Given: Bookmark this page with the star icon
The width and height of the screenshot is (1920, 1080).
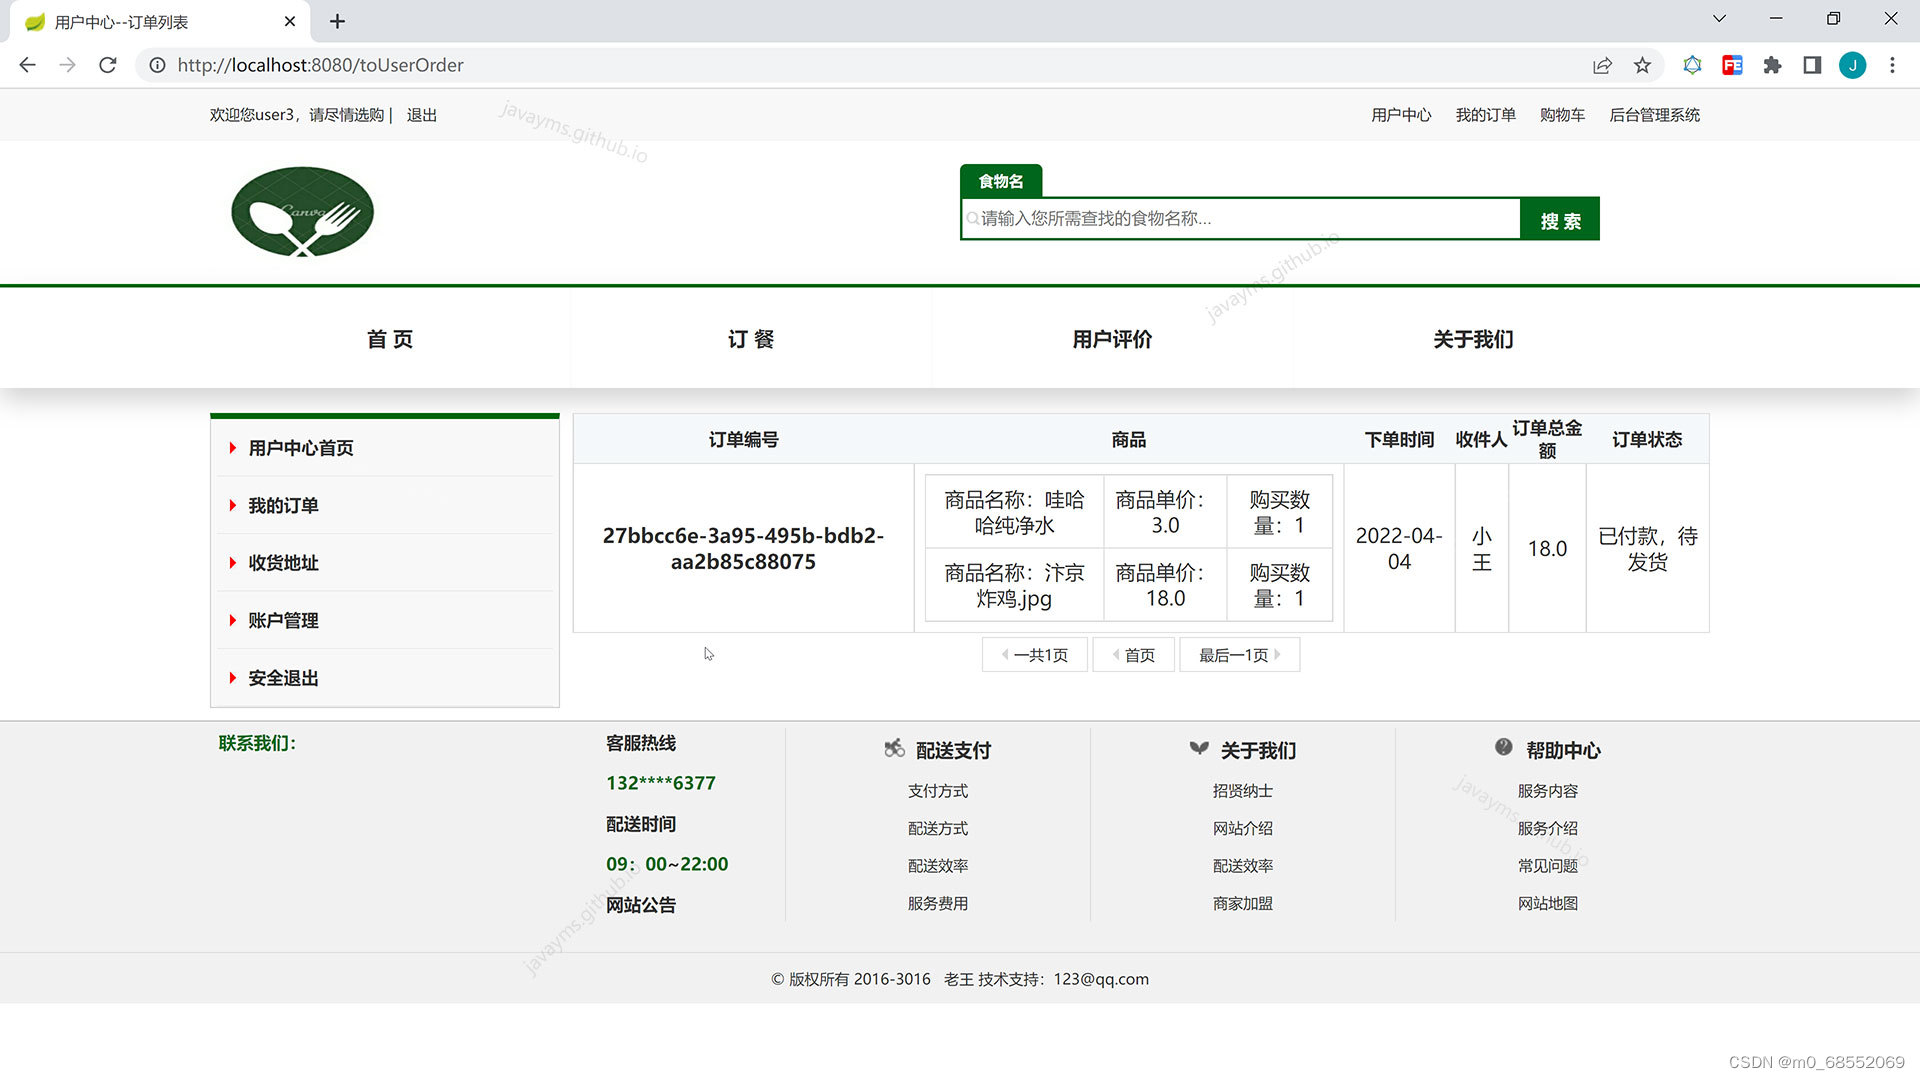Looking at the screenshot, I should 1642,65.
